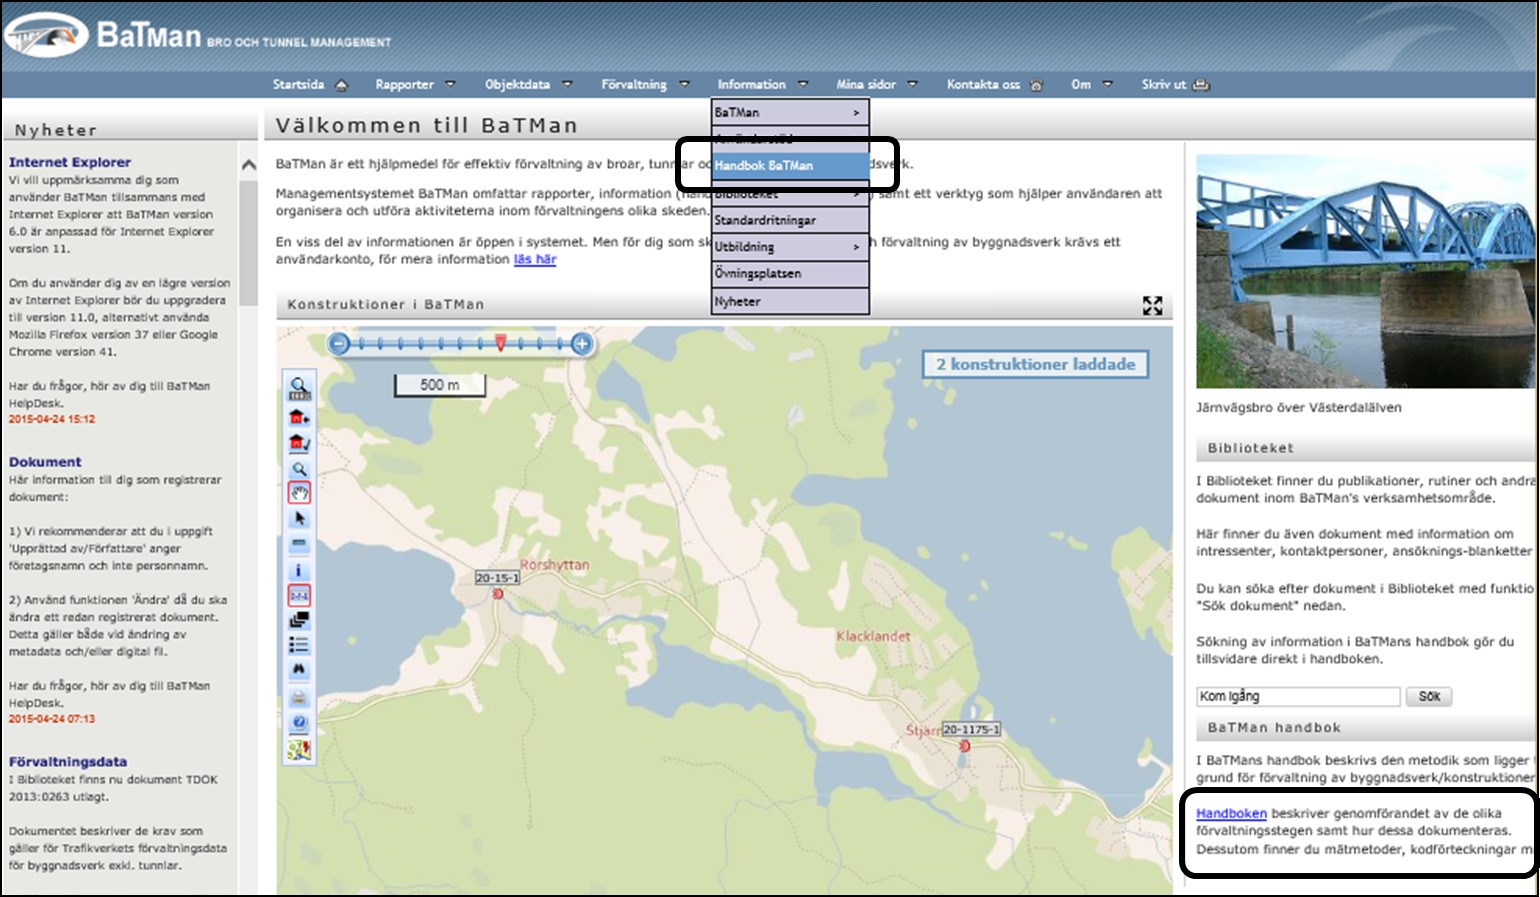Image resolution: width=1540 pixels, height=897 pixels.
Task: Click the '2 konstruktioner laddade' status box
Action: click(x=1035, y=365)
